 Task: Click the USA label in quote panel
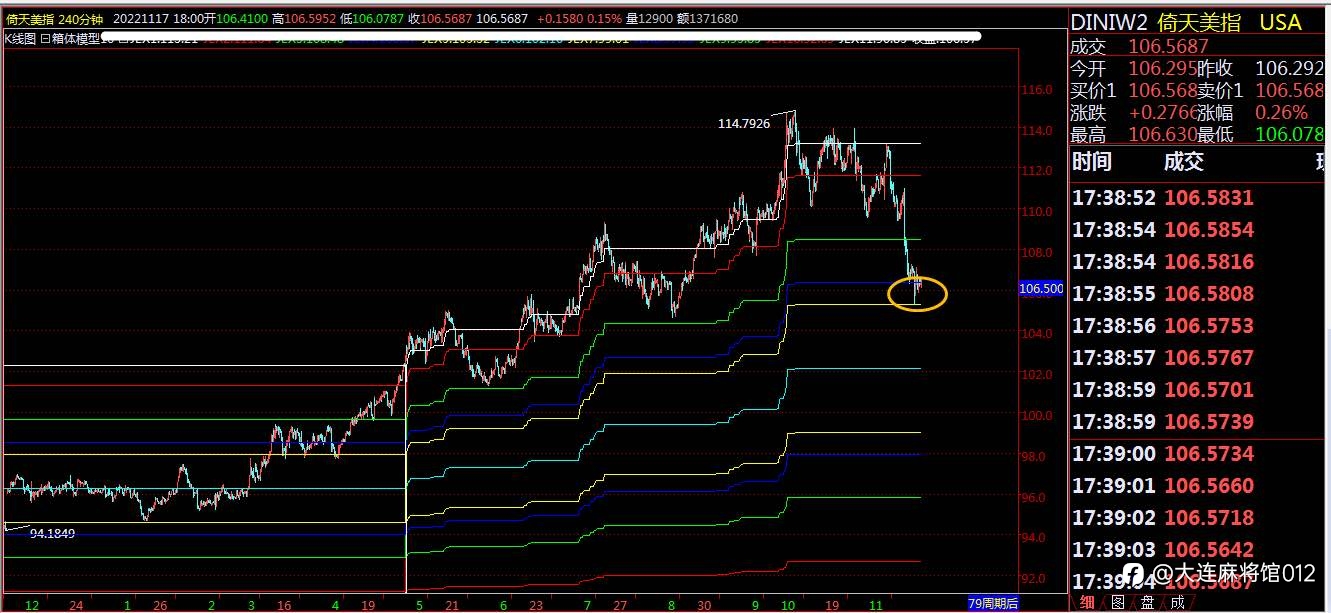pyautogui.click(x=1280, y=22)
